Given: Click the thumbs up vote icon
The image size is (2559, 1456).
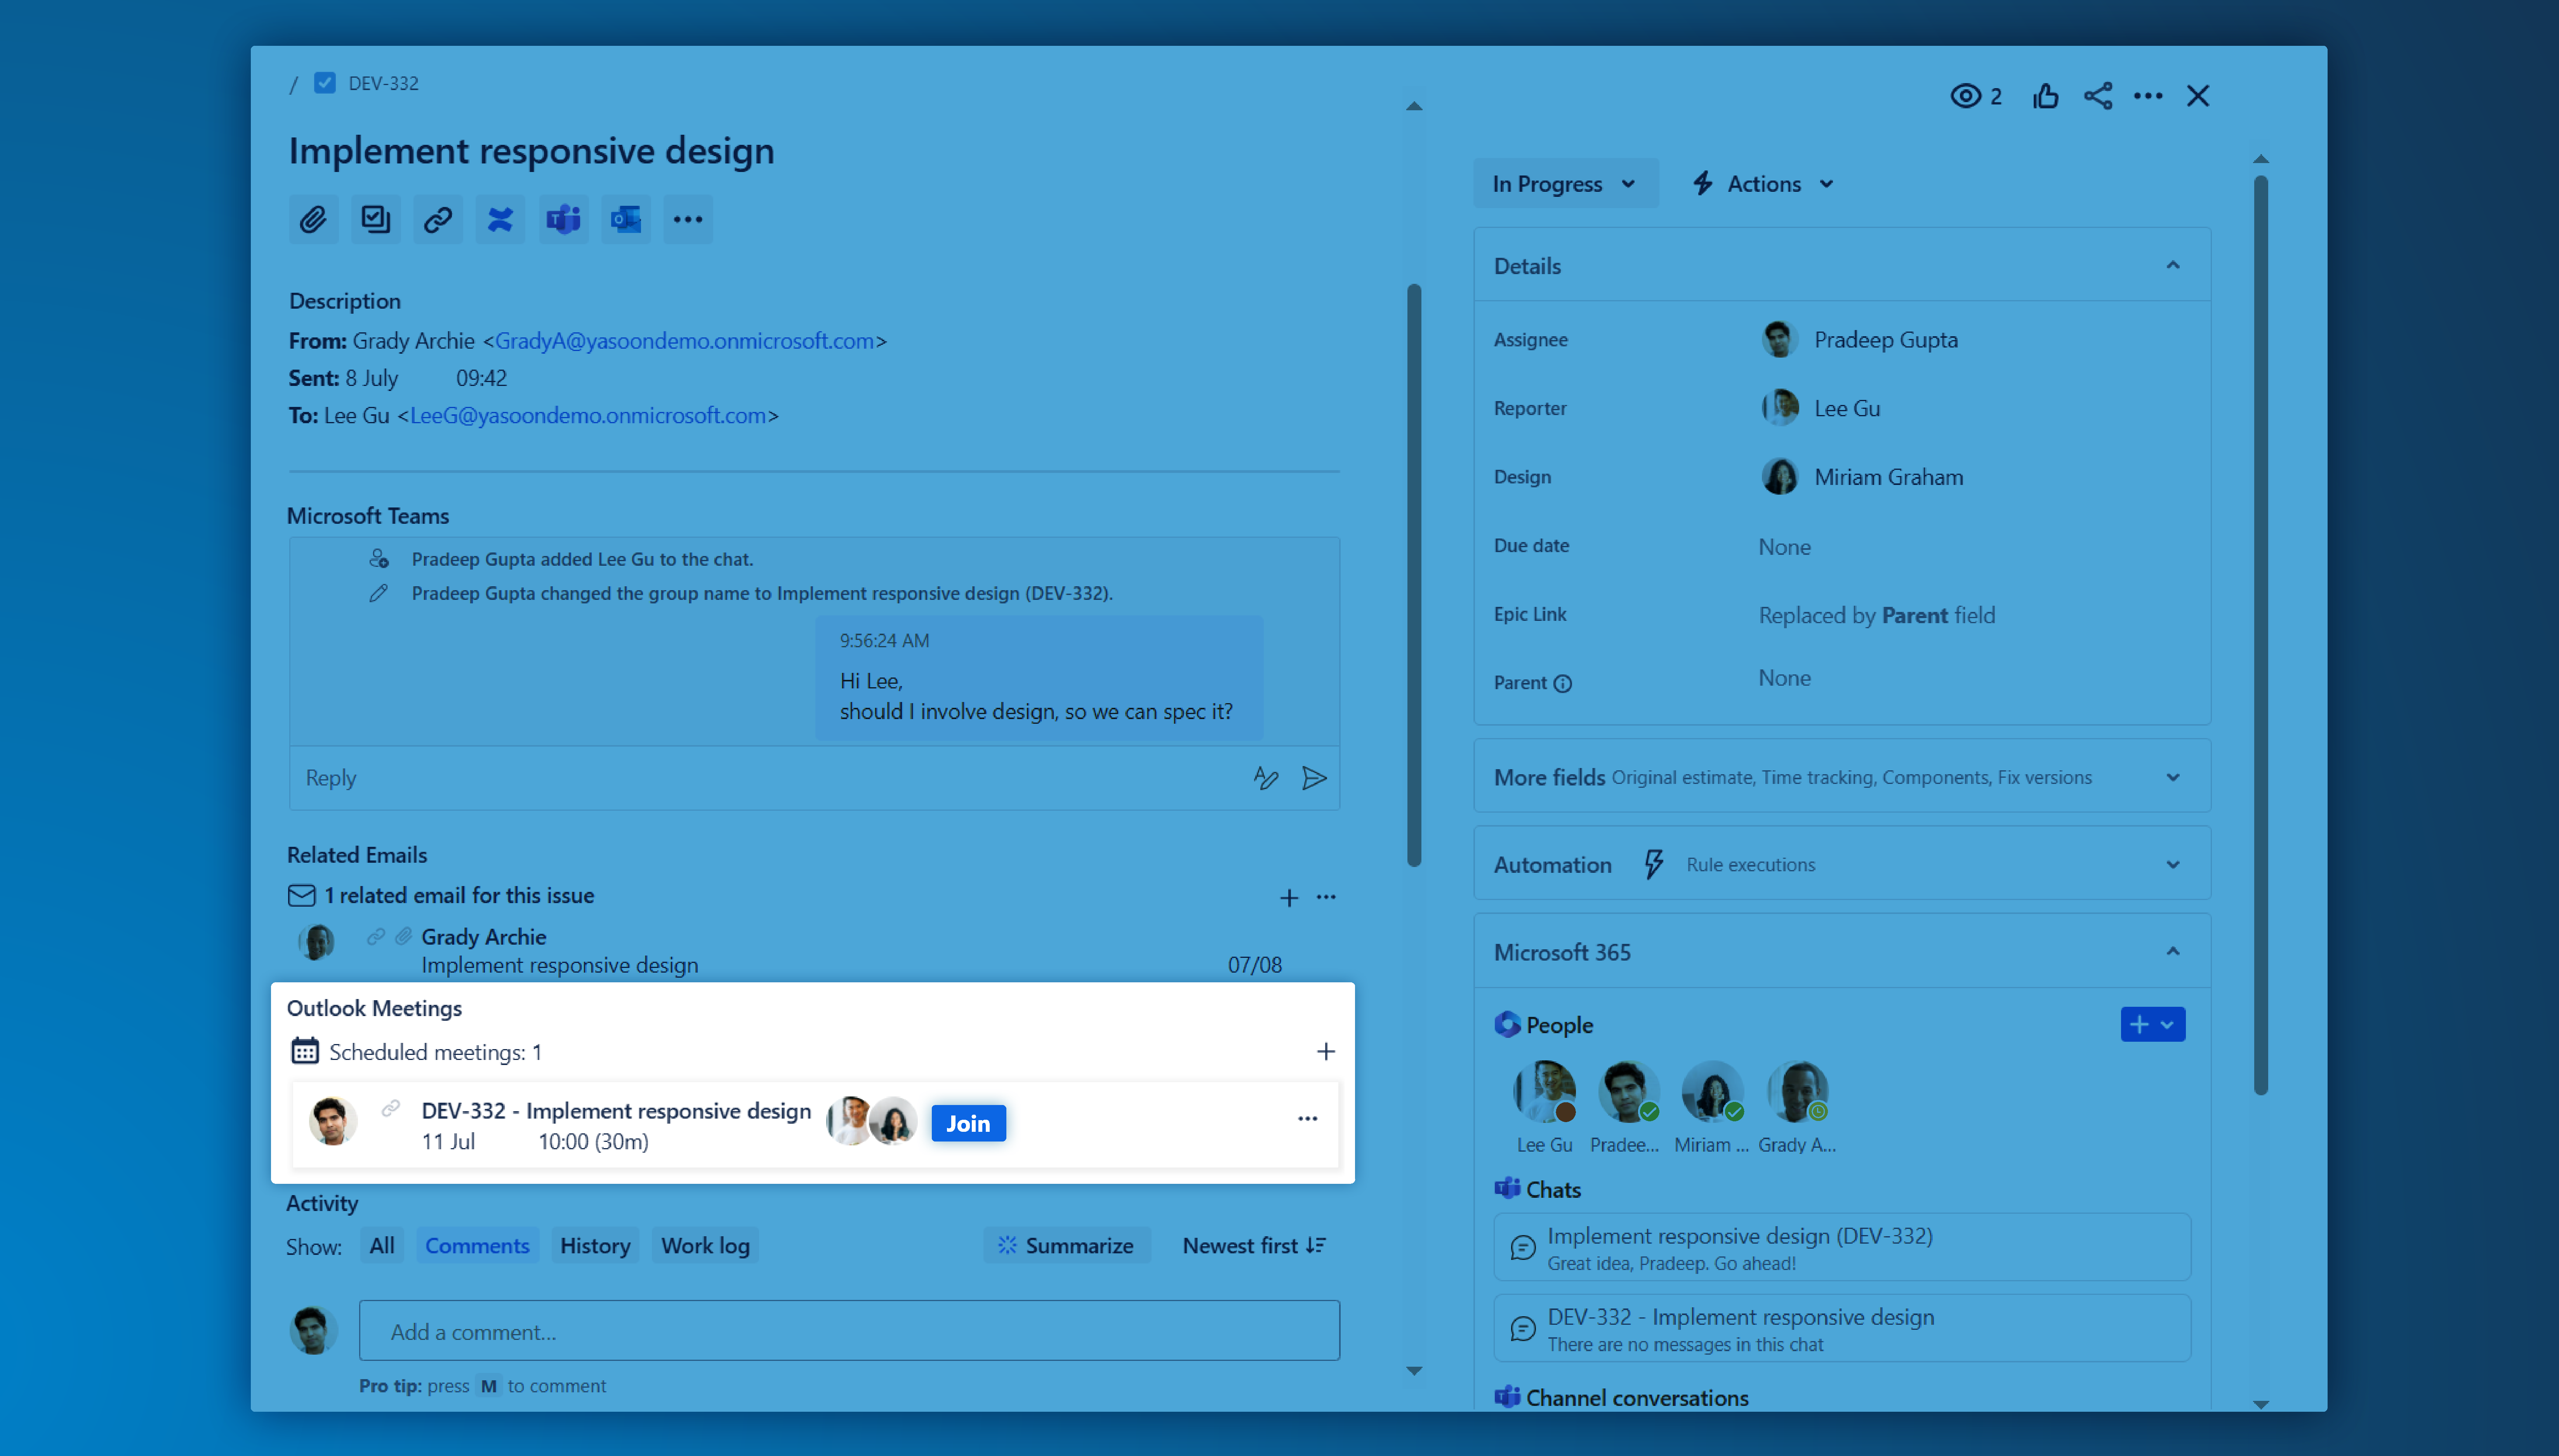Looking at the screenshot, I should pos(2045,96).
